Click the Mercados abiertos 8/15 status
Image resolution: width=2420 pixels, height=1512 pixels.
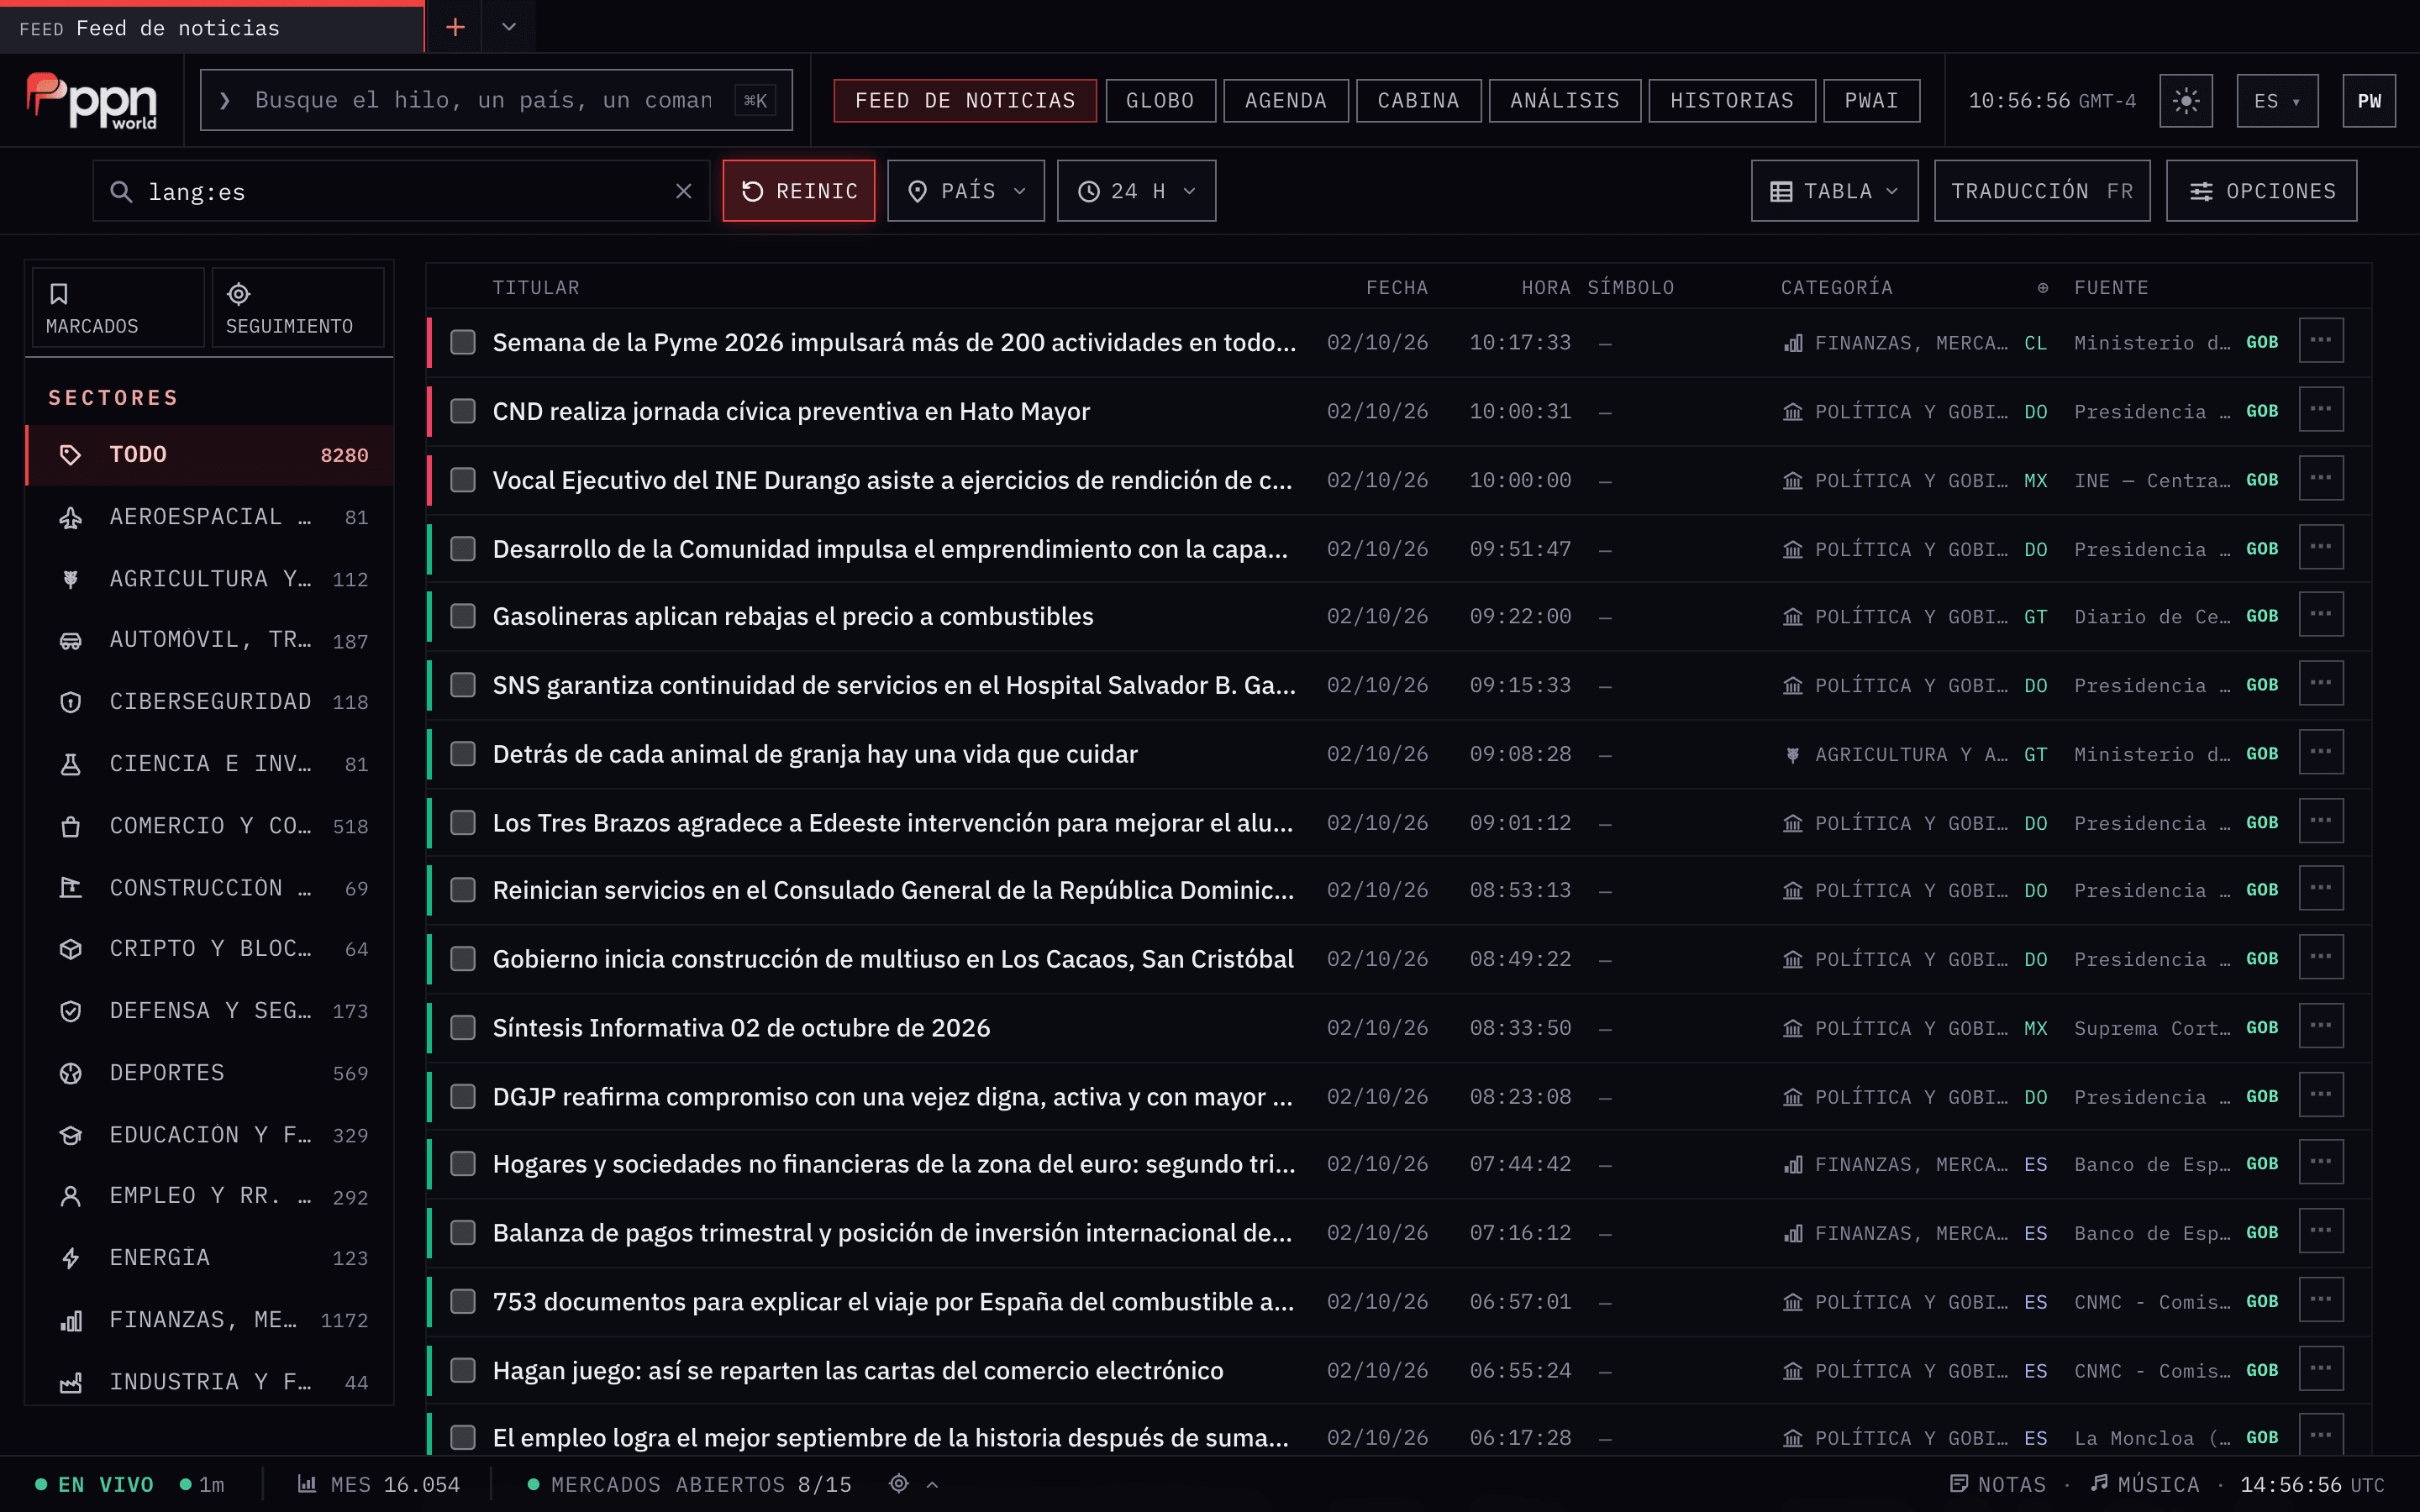(689, 1485)
